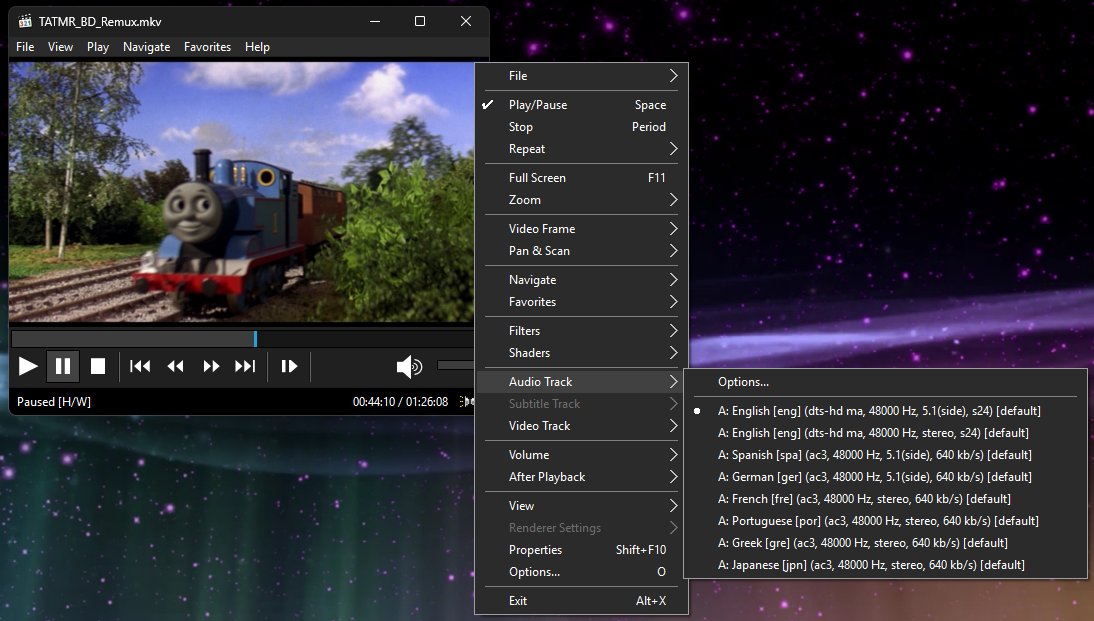Click the Paused [H/W] status text
This screenshot has width=1094, height=621.
(x=54, y=402)
